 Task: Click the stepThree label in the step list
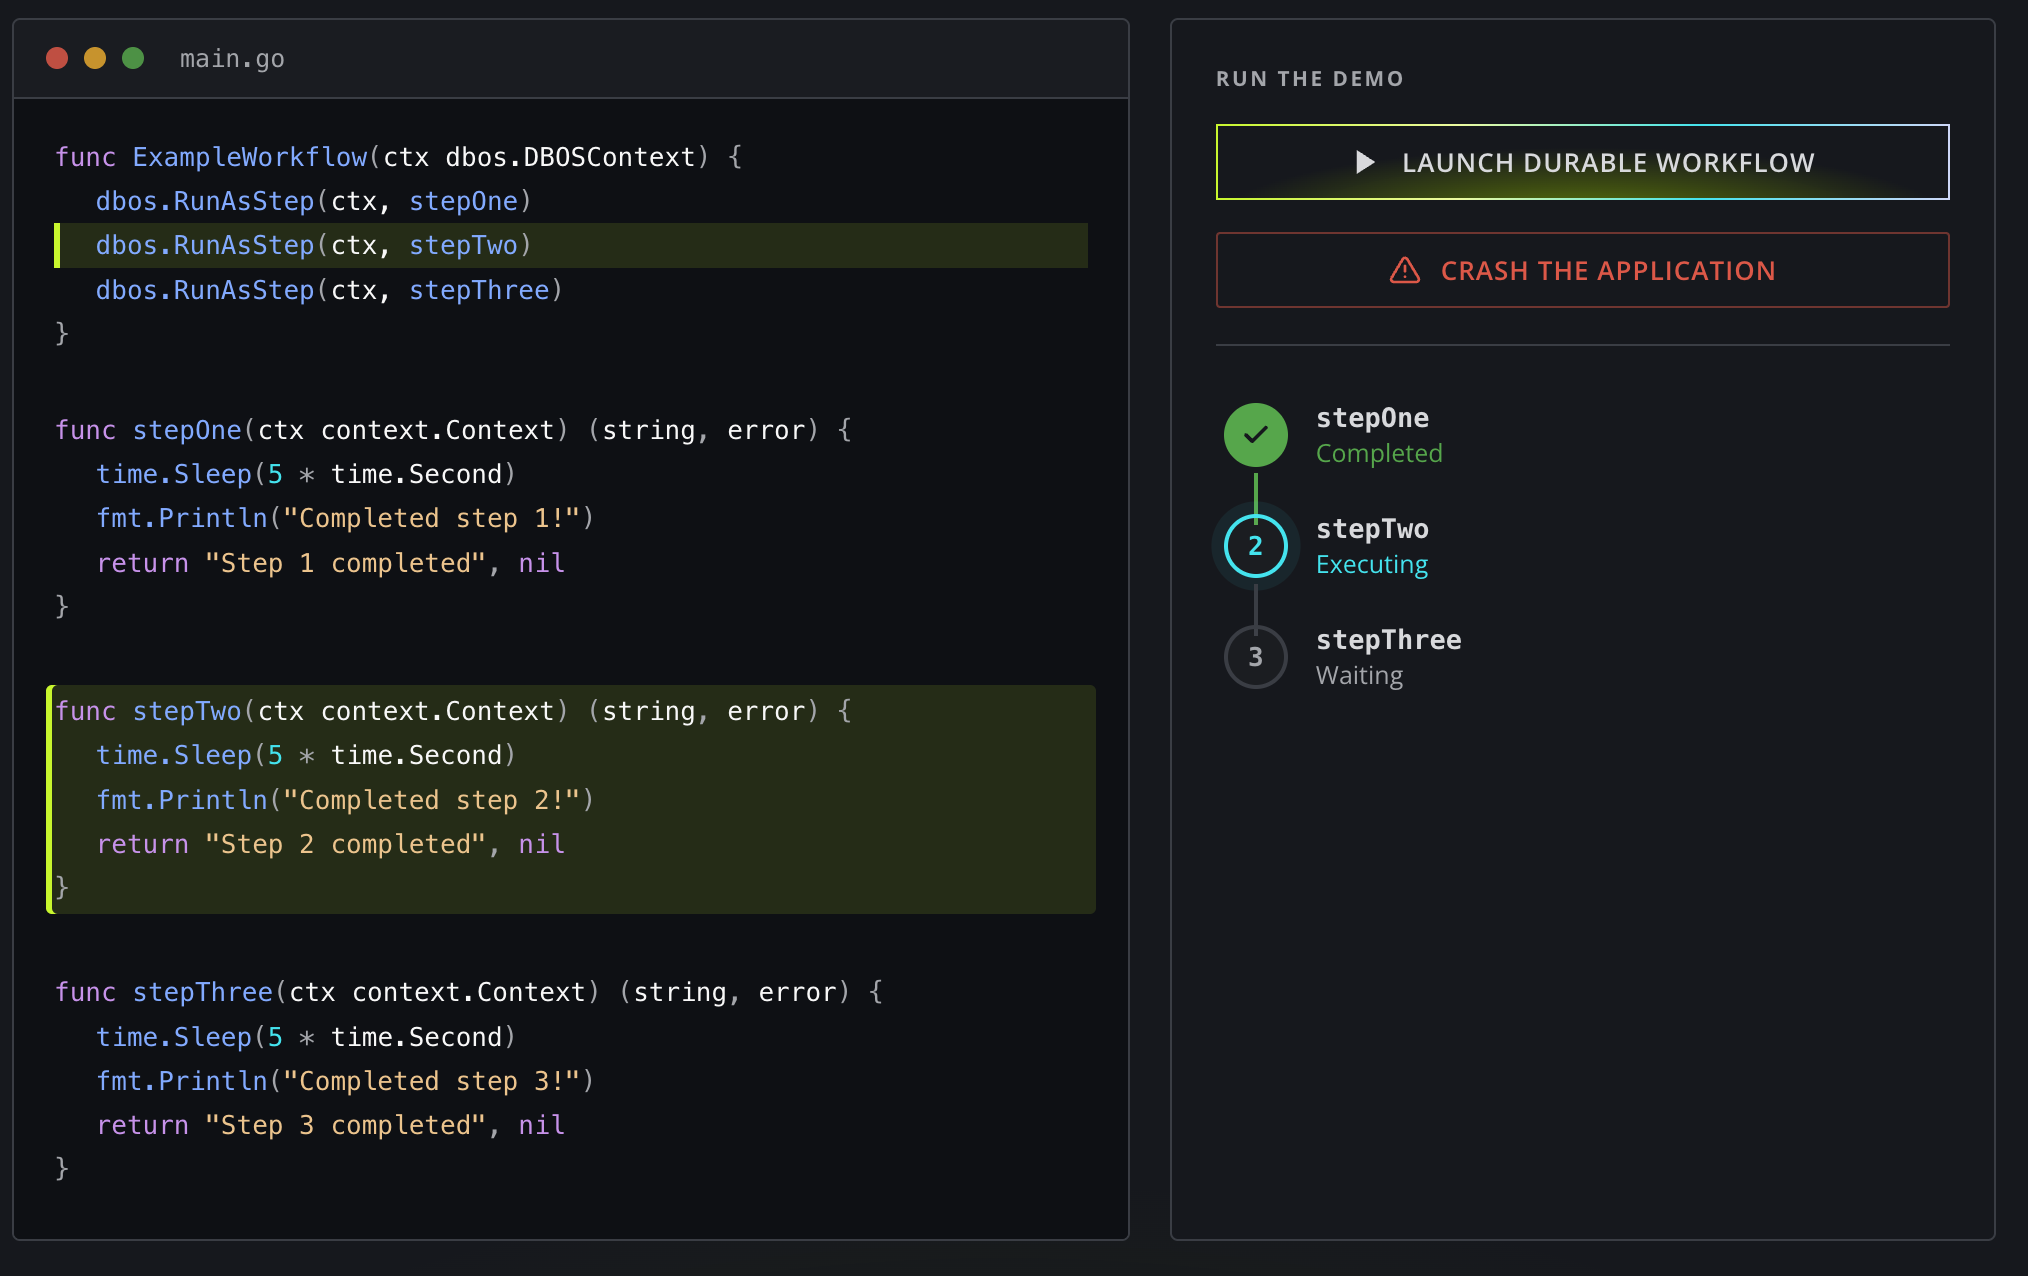coord(1389,640)
